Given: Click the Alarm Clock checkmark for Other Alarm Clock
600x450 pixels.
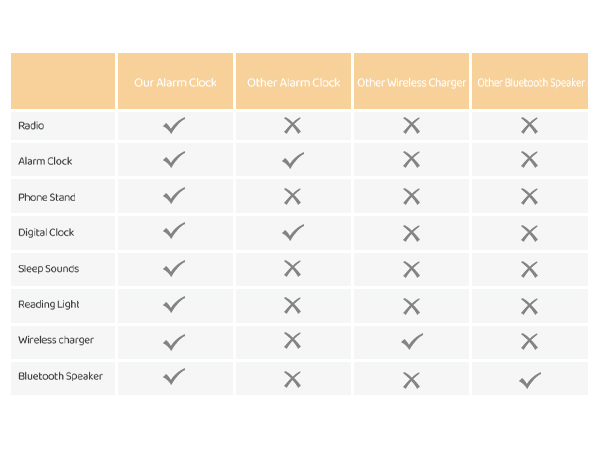Looking at the screenshot, I should [x=292, y=160].
